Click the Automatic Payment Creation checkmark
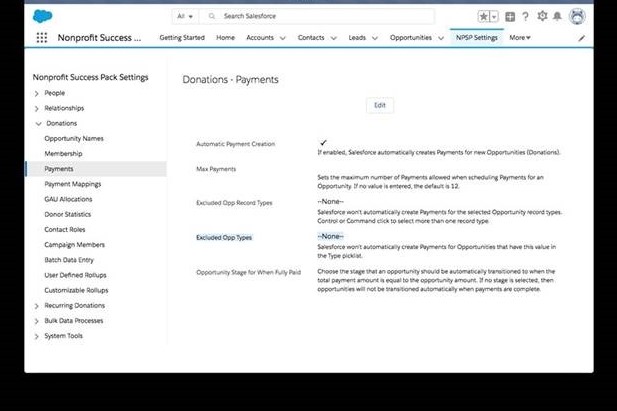 tap(323, 143)
